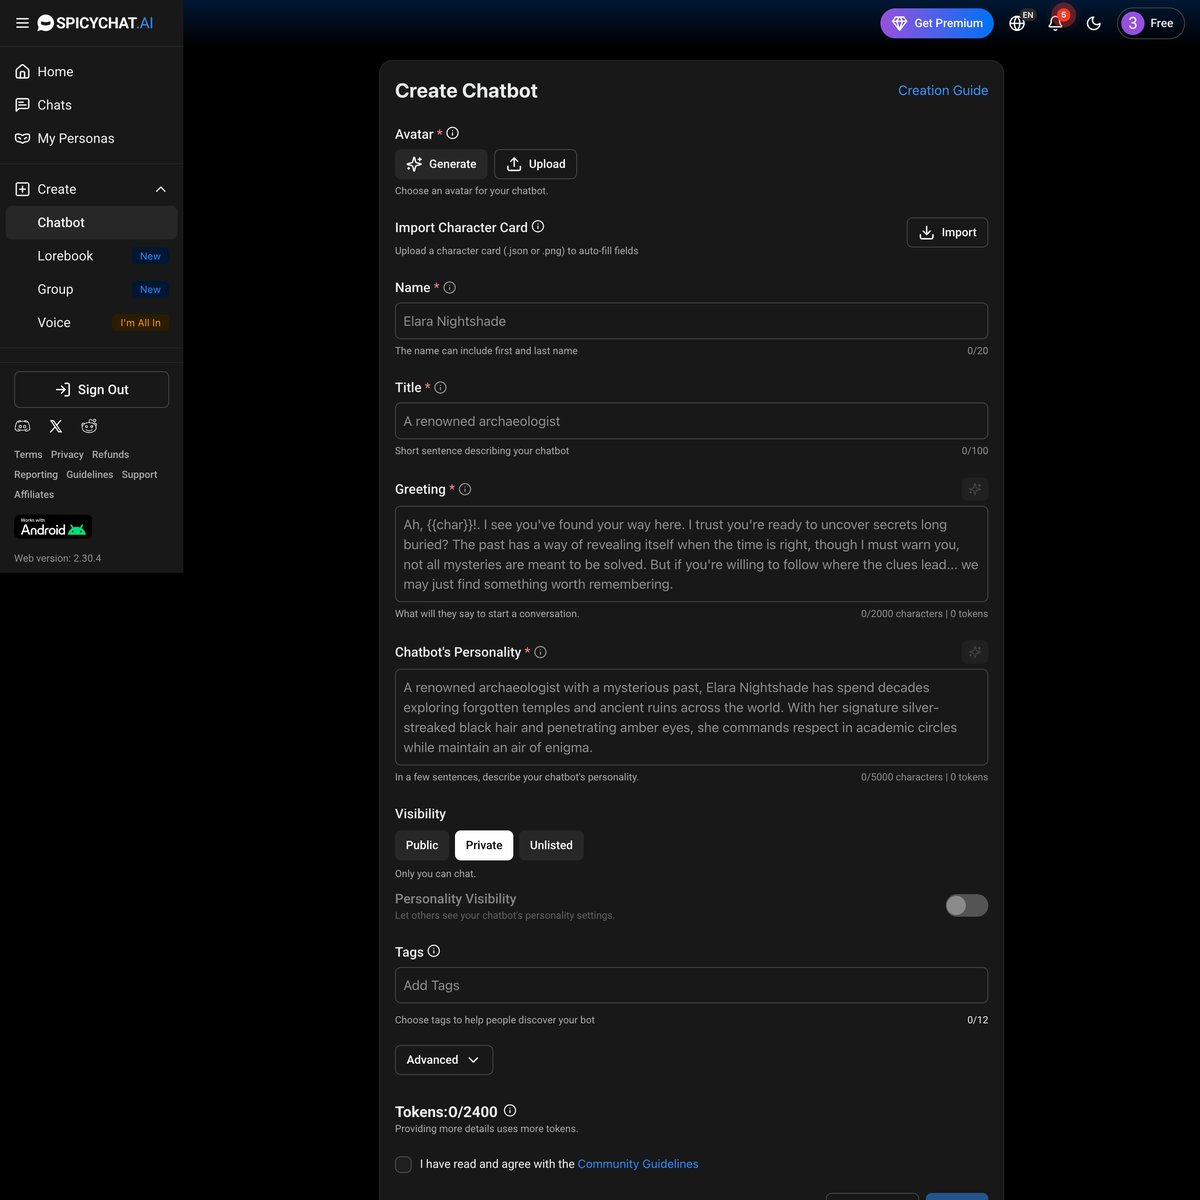The width and height of the screenshot is (1200, 1200).
Task: Collapse the Create section chevron
Action: click(161, 189)
